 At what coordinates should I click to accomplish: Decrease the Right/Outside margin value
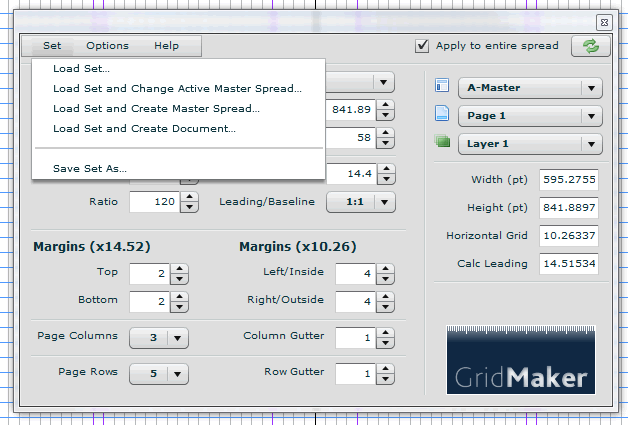(x=385, y=307)
